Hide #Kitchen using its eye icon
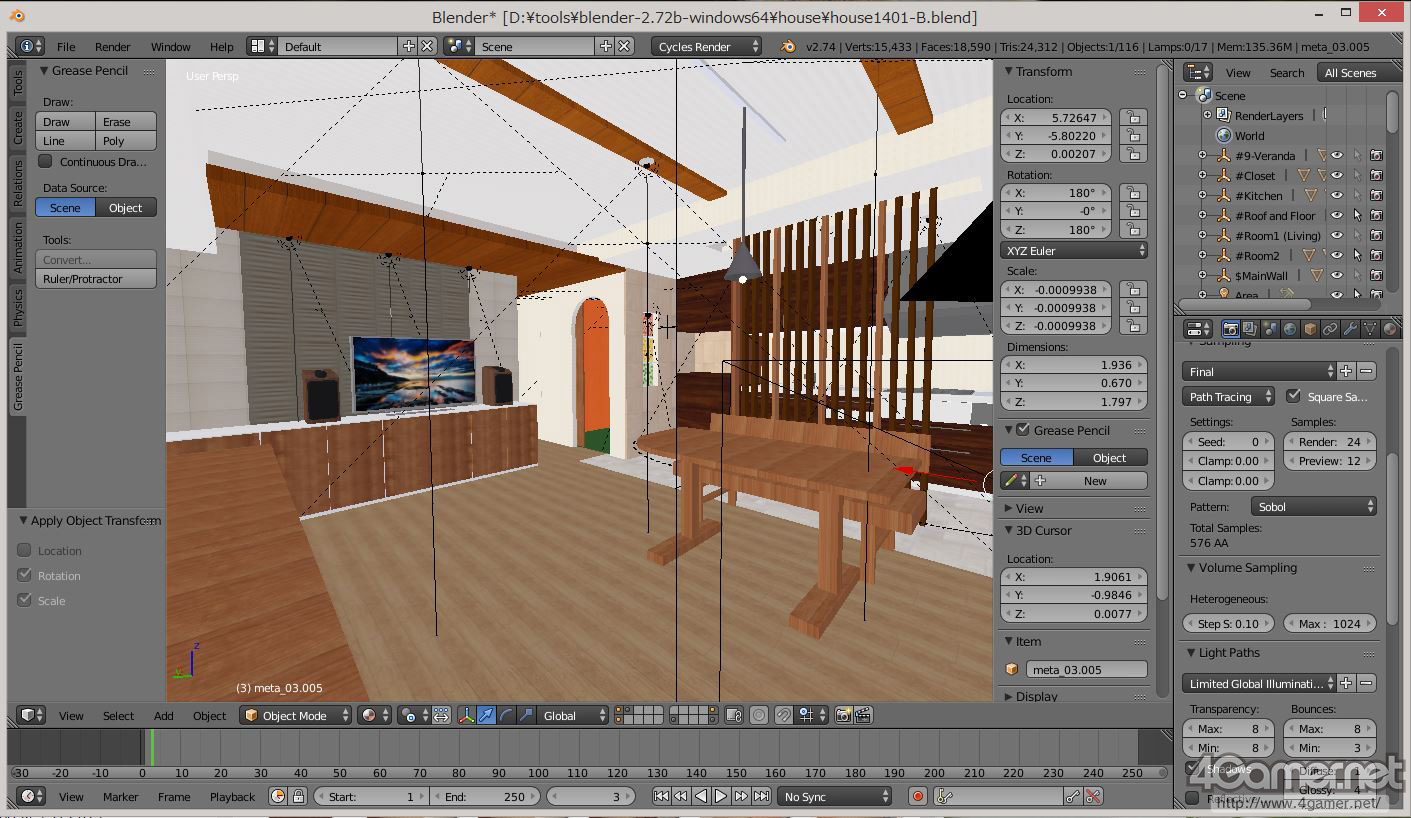 coord(1336,195)
